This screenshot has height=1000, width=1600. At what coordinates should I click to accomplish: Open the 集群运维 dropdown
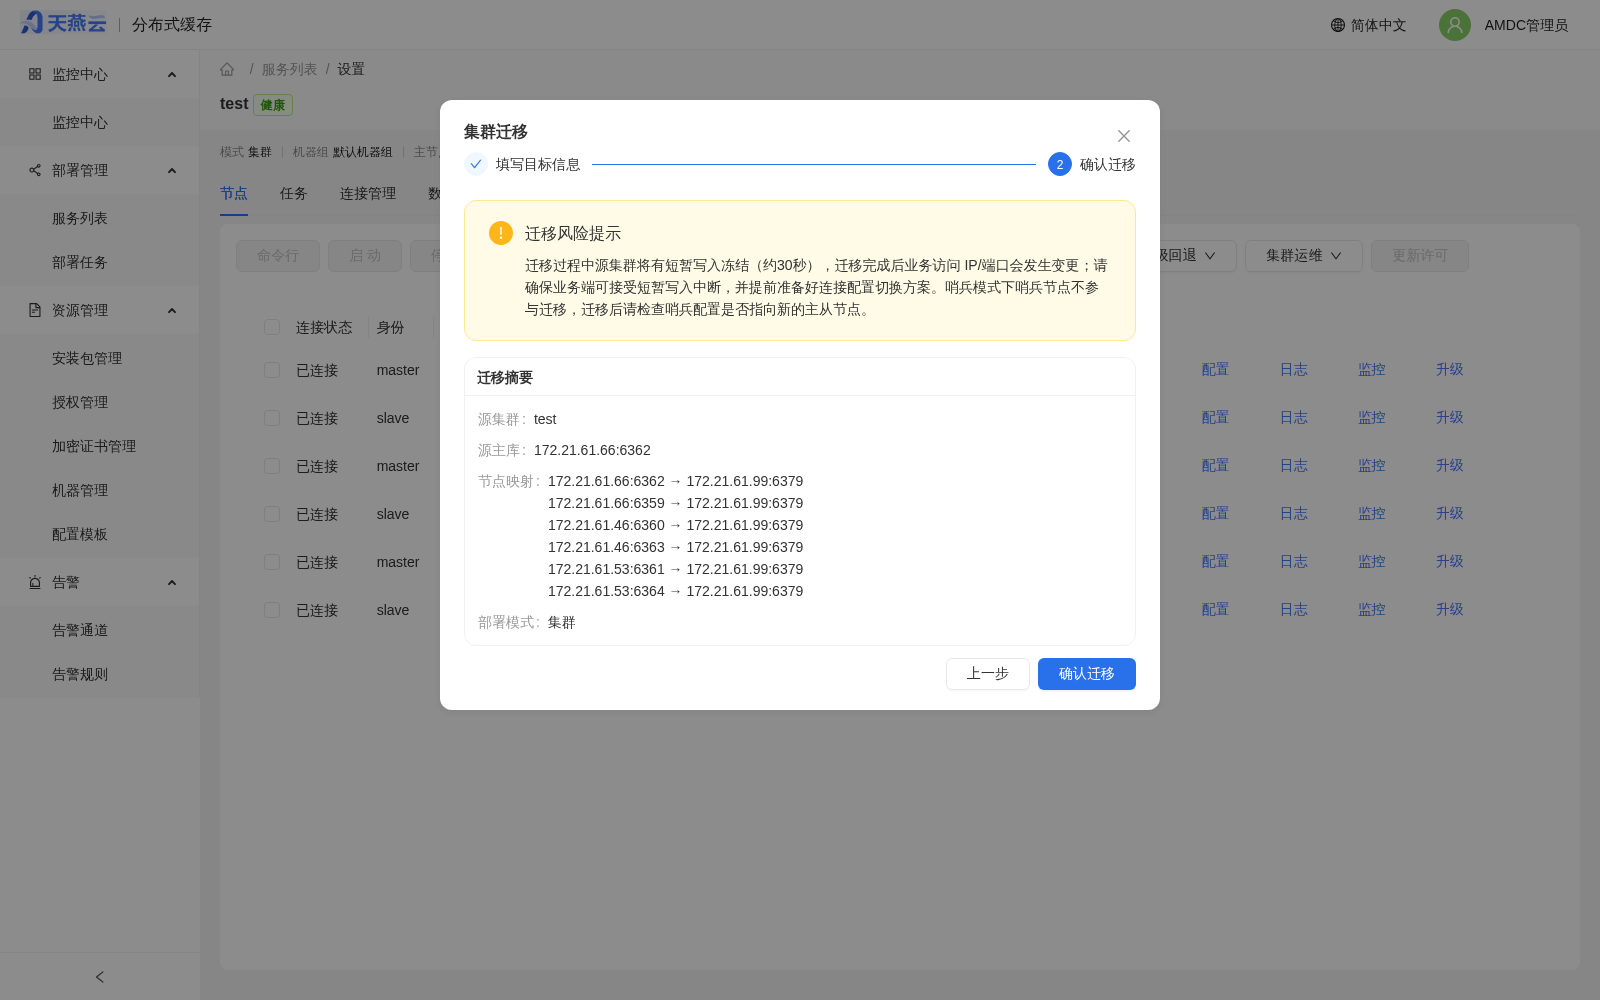(x=1303, y=256)
